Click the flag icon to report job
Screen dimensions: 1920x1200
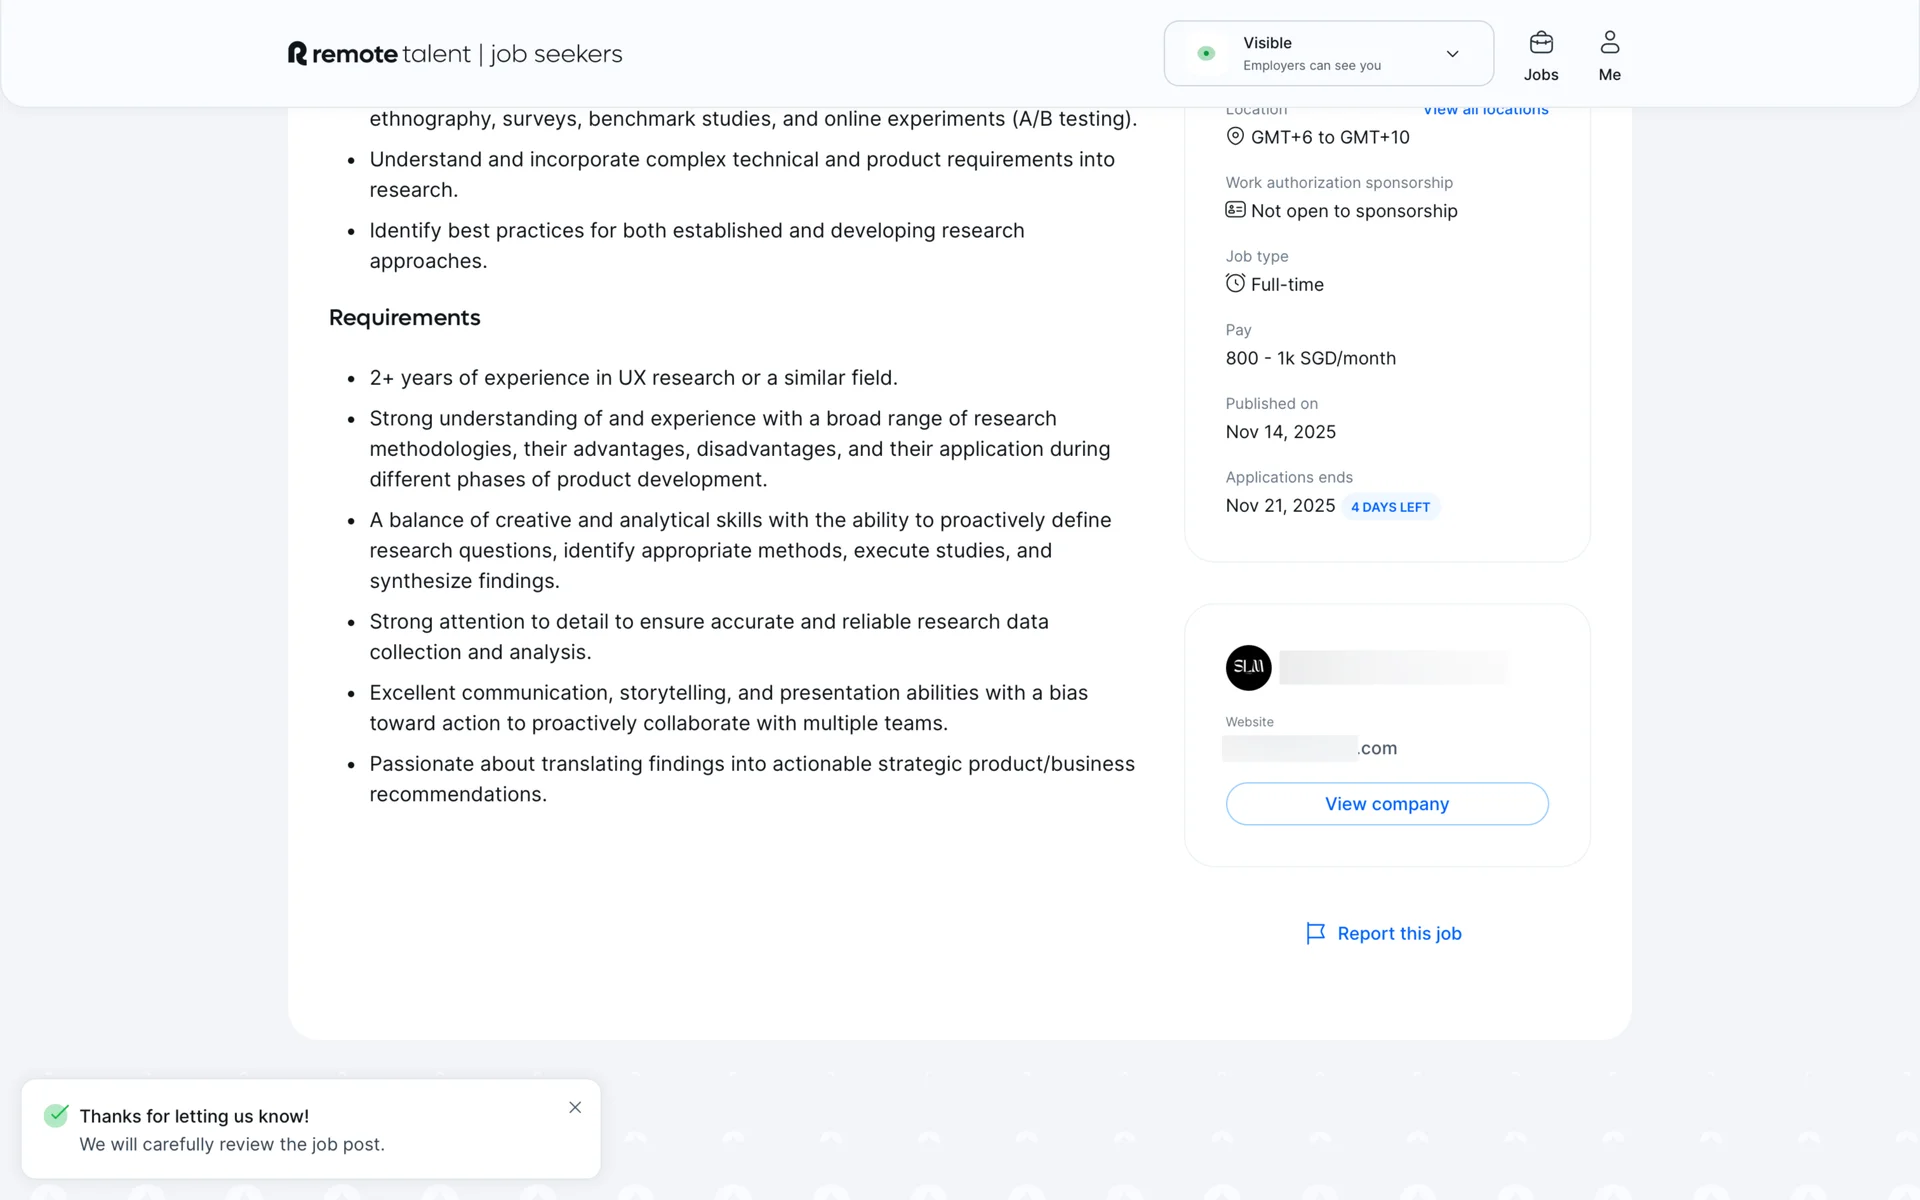coord(1315,933)
